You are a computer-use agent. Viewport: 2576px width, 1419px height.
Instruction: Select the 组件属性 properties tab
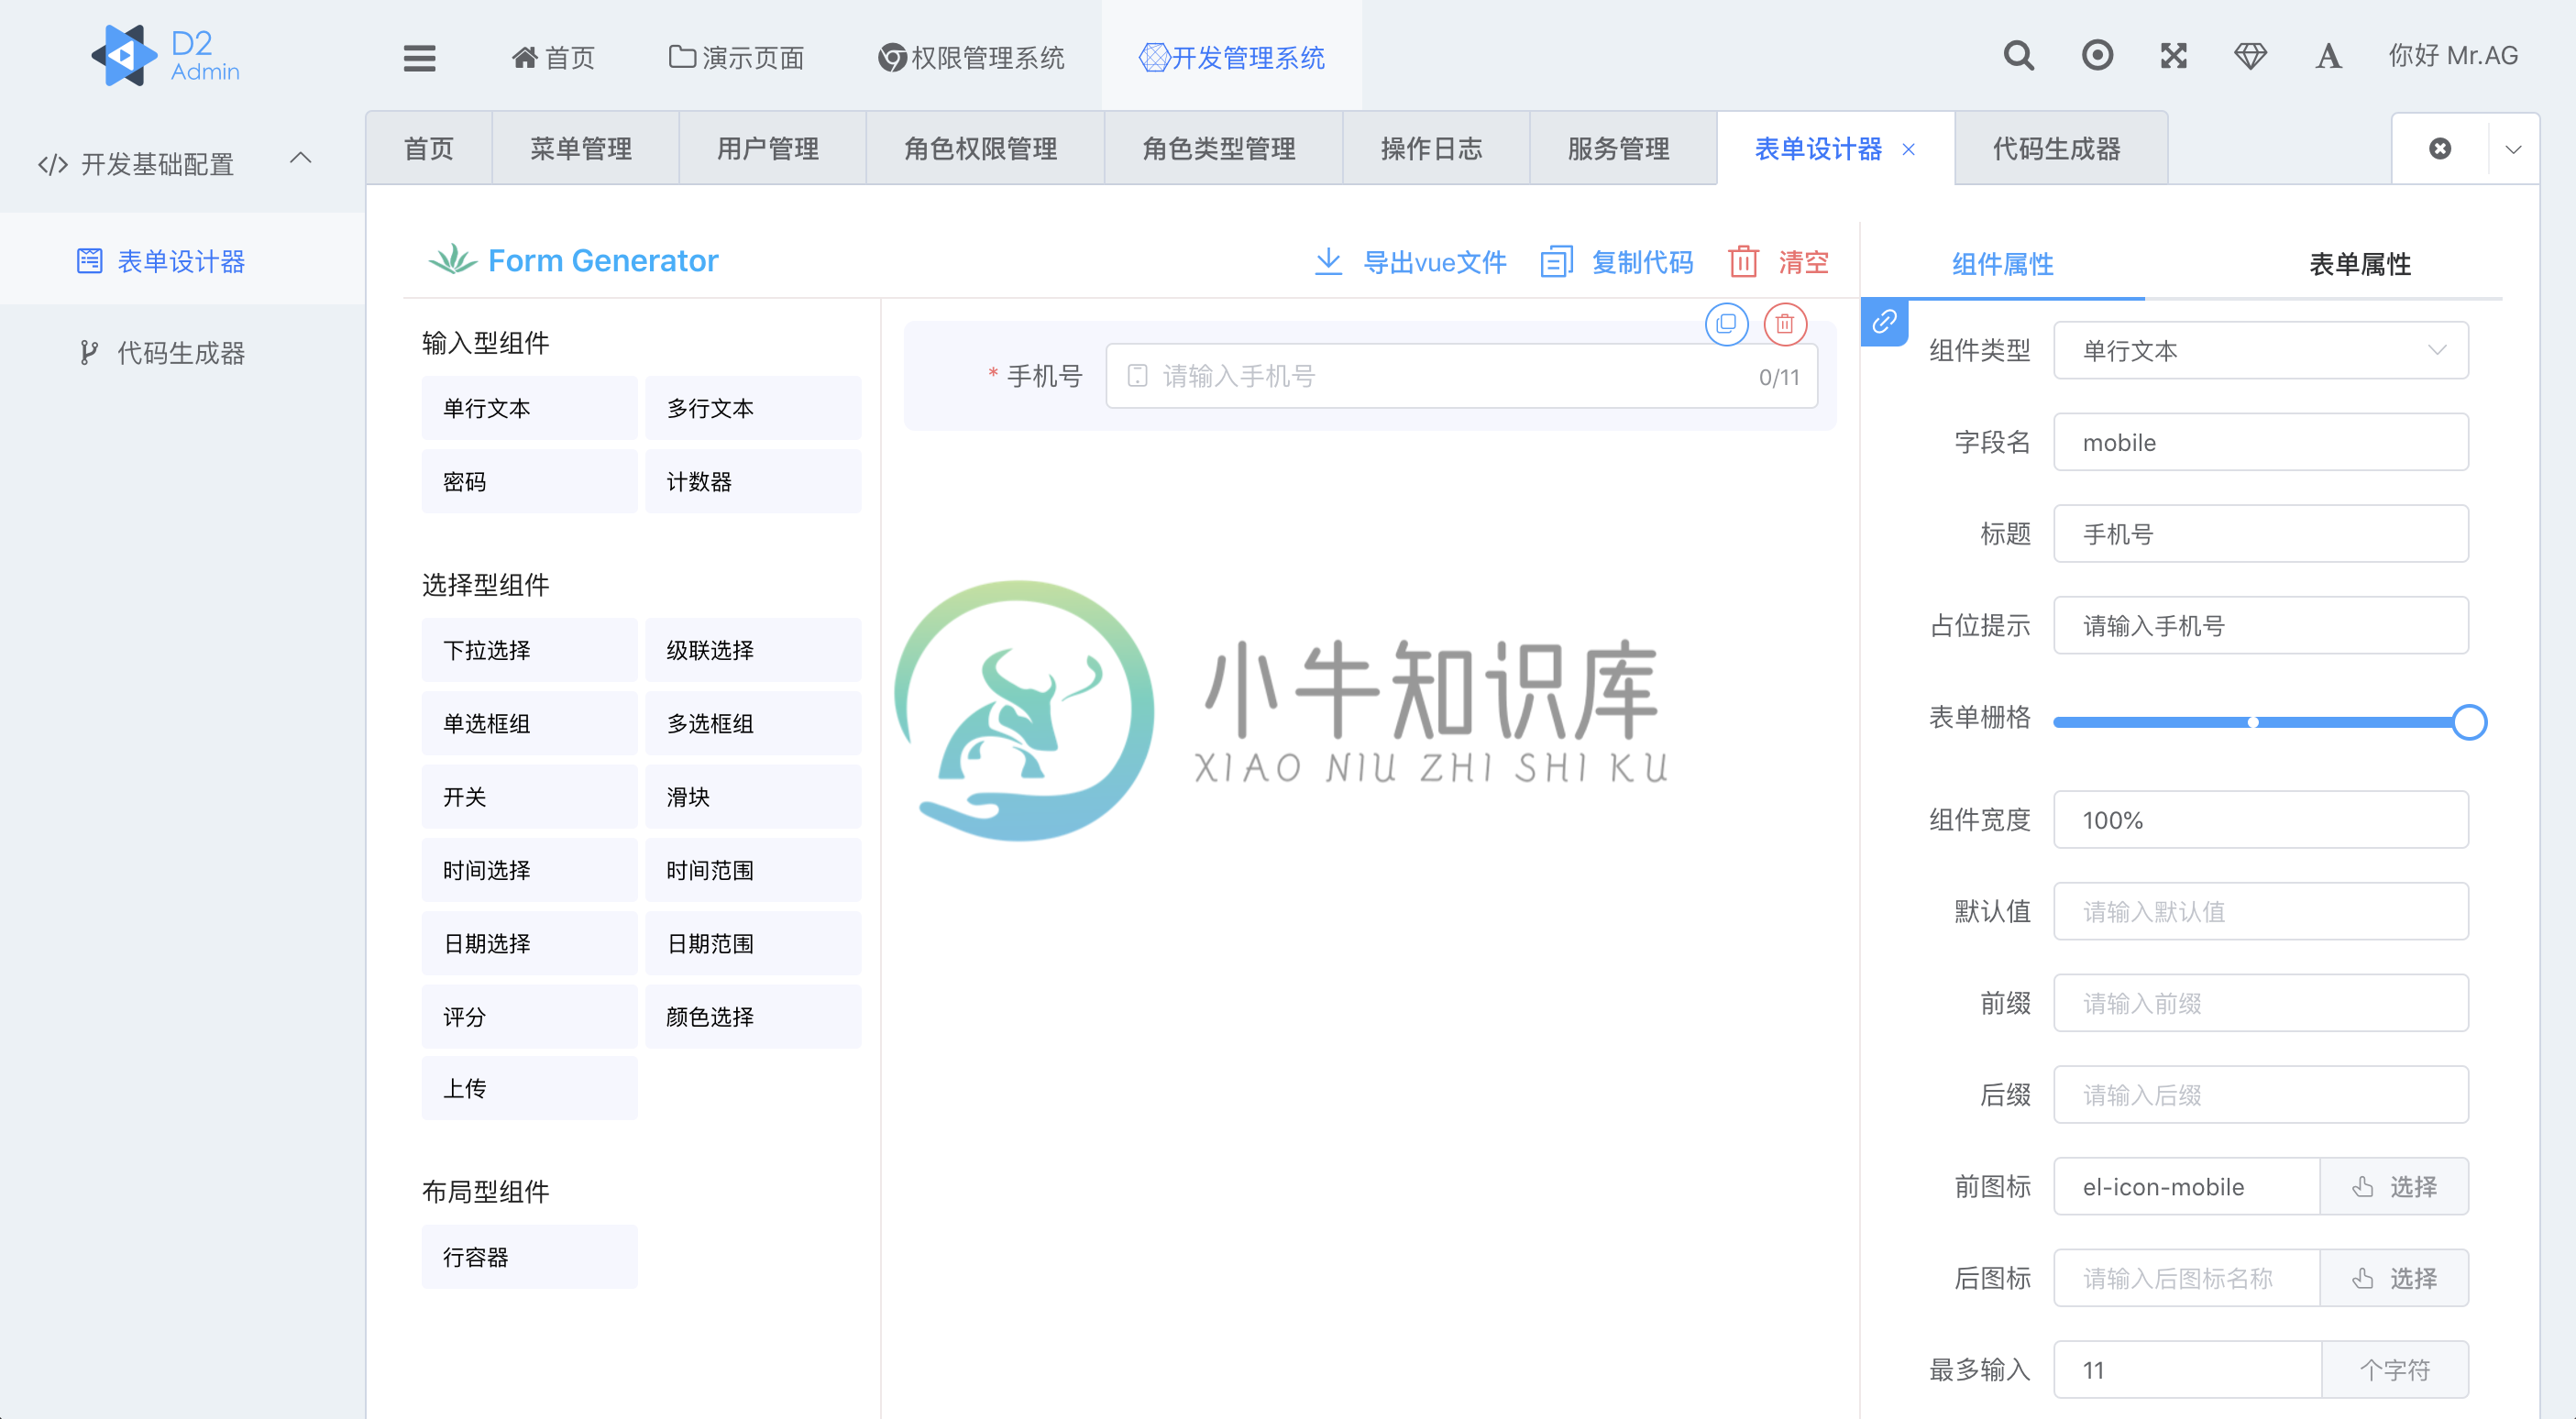coord(2002,264)
